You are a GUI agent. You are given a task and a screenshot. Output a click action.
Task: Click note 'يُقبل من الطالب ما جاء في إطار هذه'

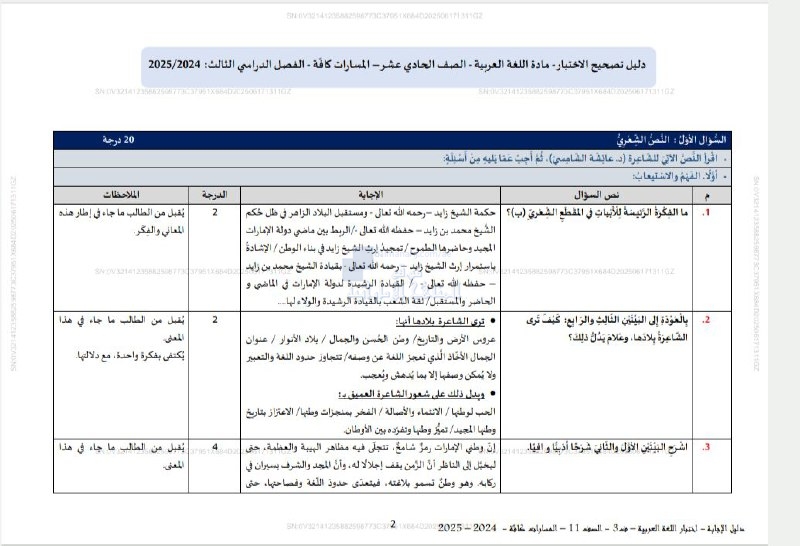[121, 213]
